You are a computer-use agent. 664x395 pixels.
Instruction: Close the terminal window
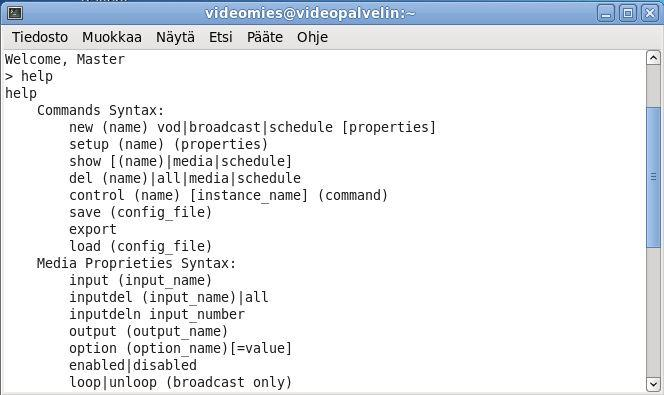(x=650, y=13)
